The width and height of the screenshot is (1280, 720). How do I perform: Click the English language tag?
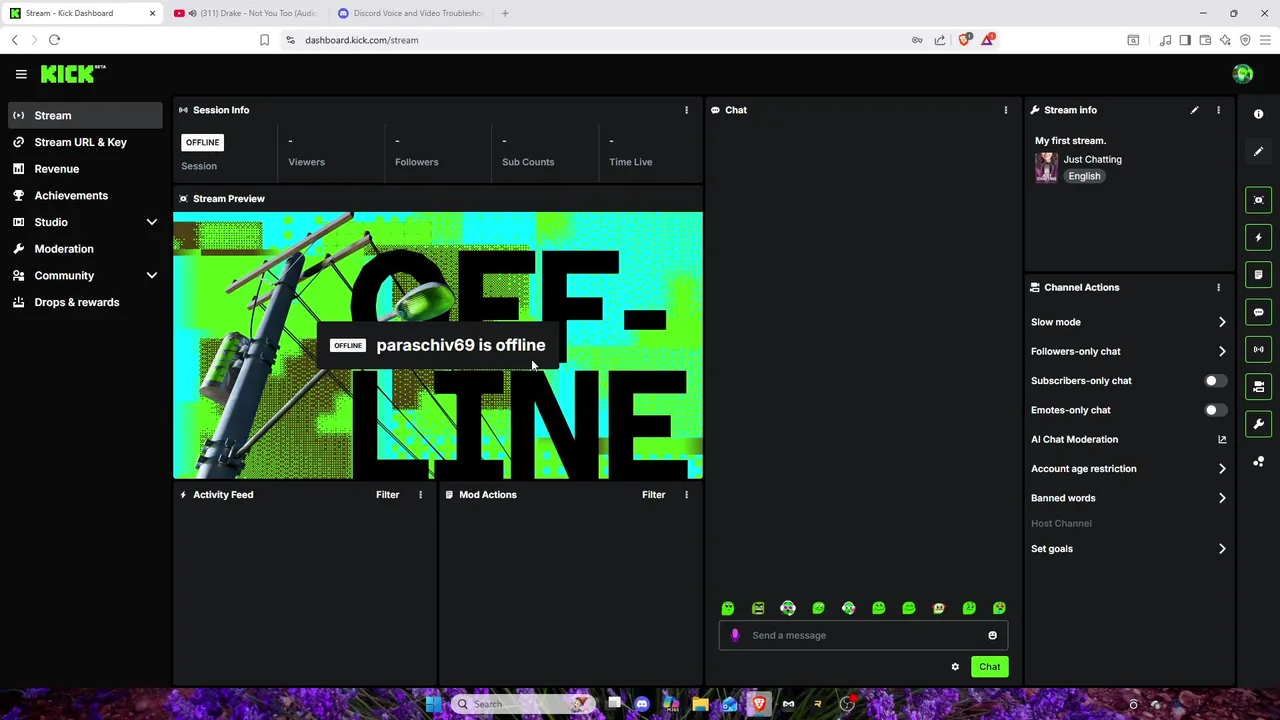click(x=1084, y=176)
